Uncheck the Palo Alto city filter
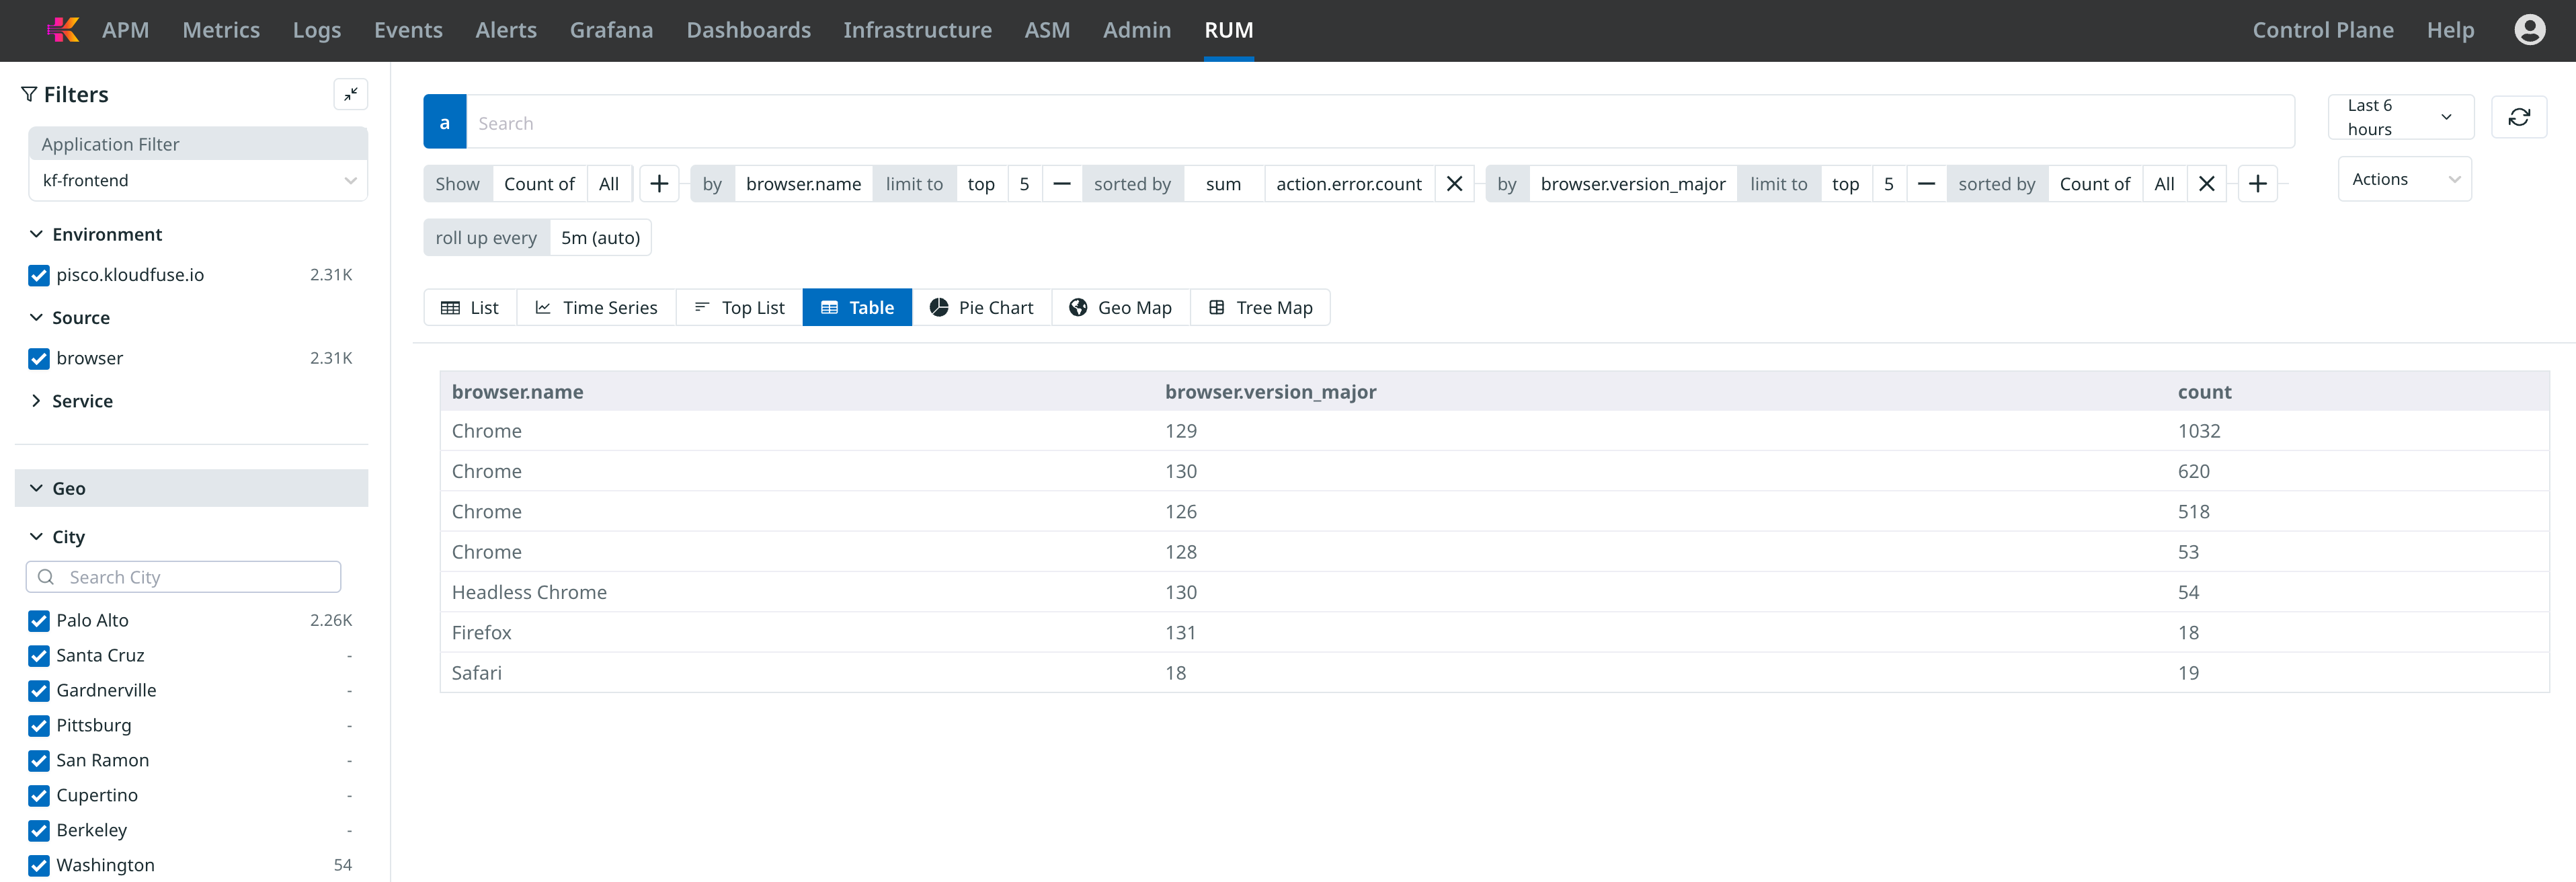The width and height of the screenshot is (2576, 882). [39, 621]
